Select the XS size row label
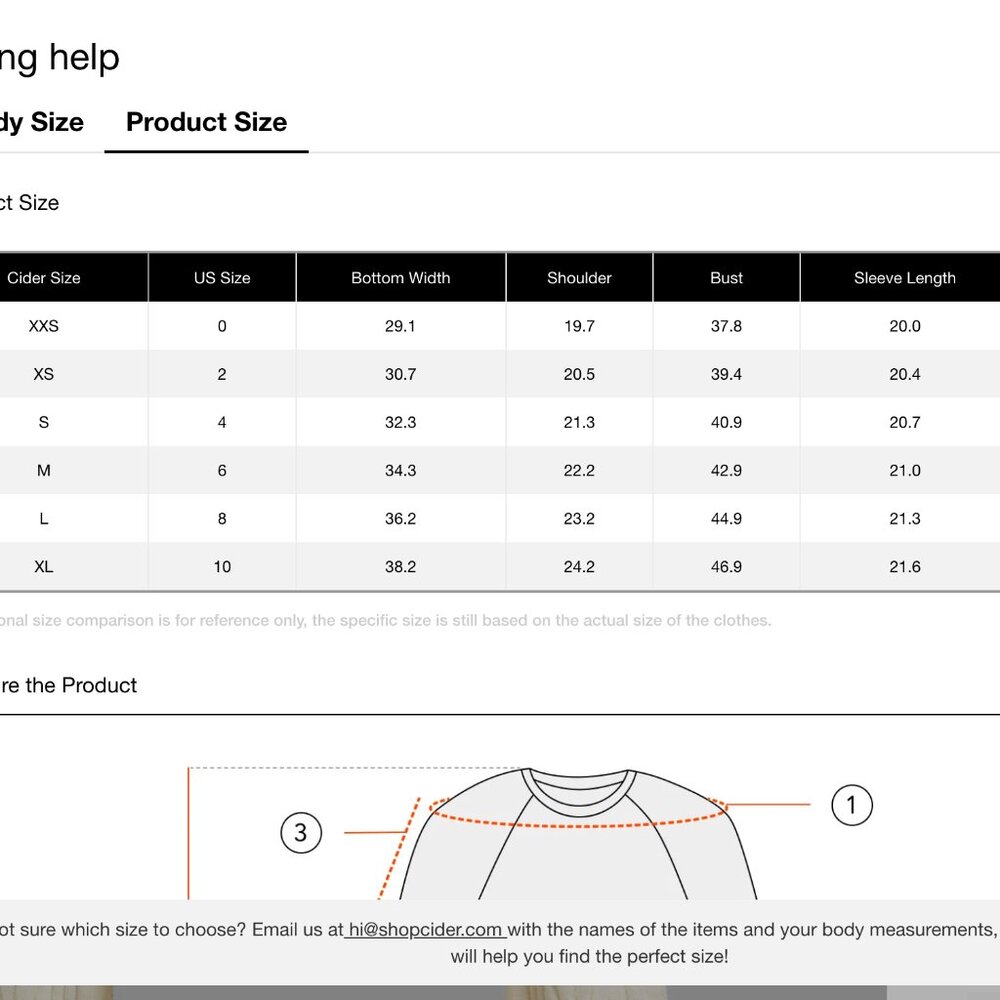Image resolution: width=1000 pixels, height=1000 pixels. click(x=43, y=374)
